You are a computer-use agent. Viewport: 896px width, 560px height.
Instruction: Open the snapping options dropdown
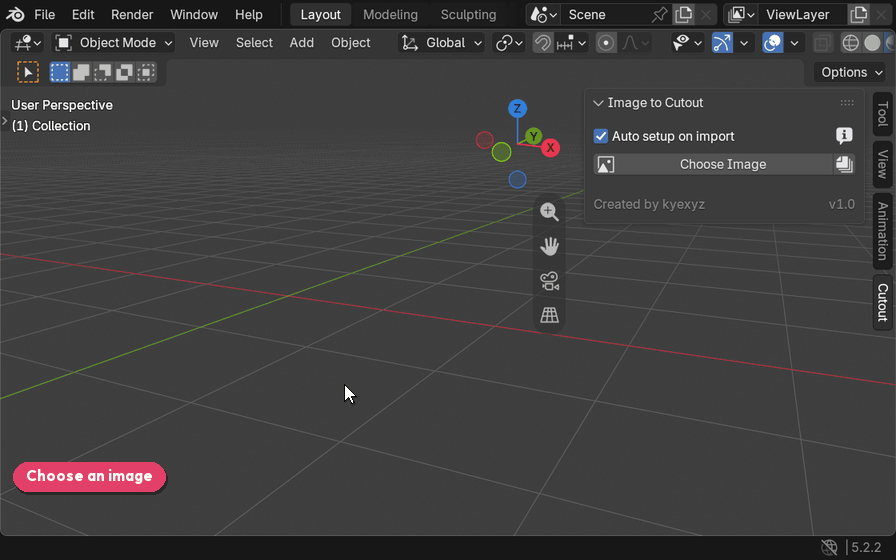571,43
